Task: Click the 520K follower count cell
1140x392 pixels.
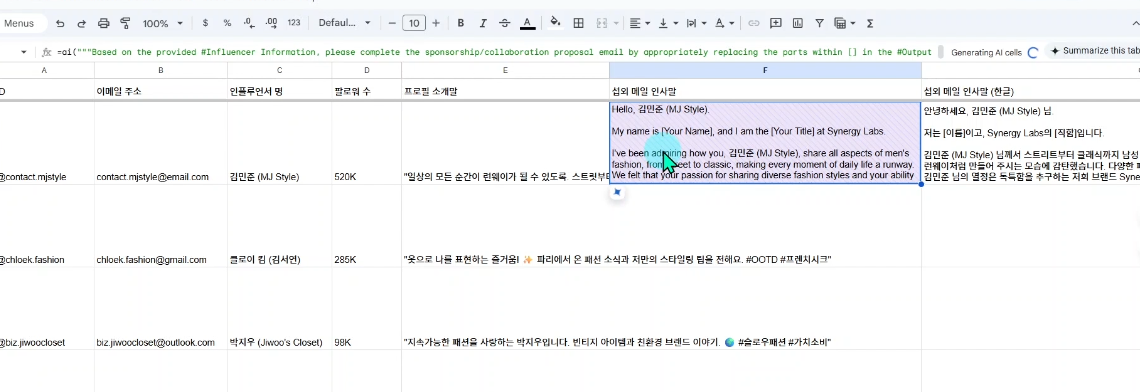Action: pos(366,143)
